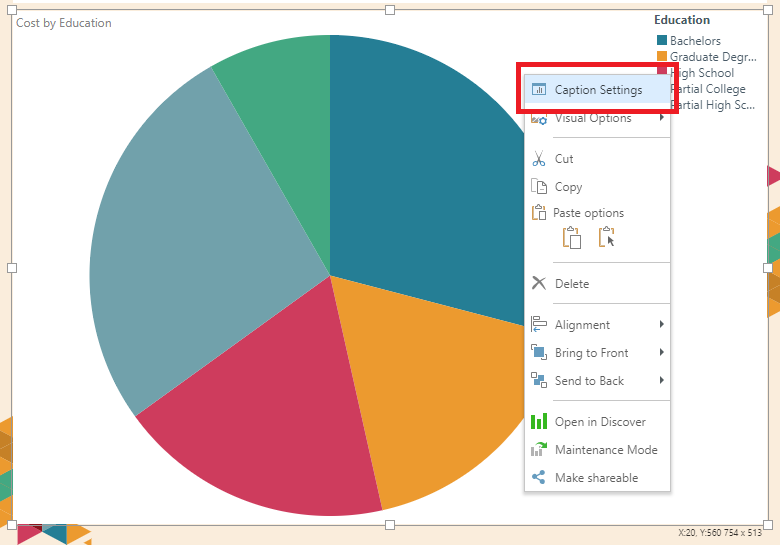Click the Cut scissors icon
780x545 pixels.
pyautogui.click(x=539, y=159)
